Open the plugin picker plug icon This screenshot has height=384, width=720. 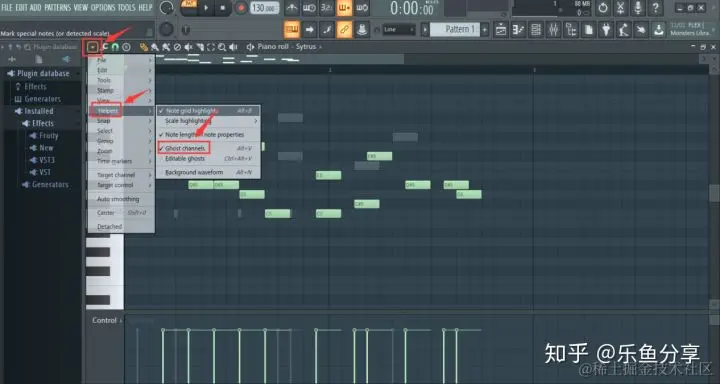pos(606,30)
